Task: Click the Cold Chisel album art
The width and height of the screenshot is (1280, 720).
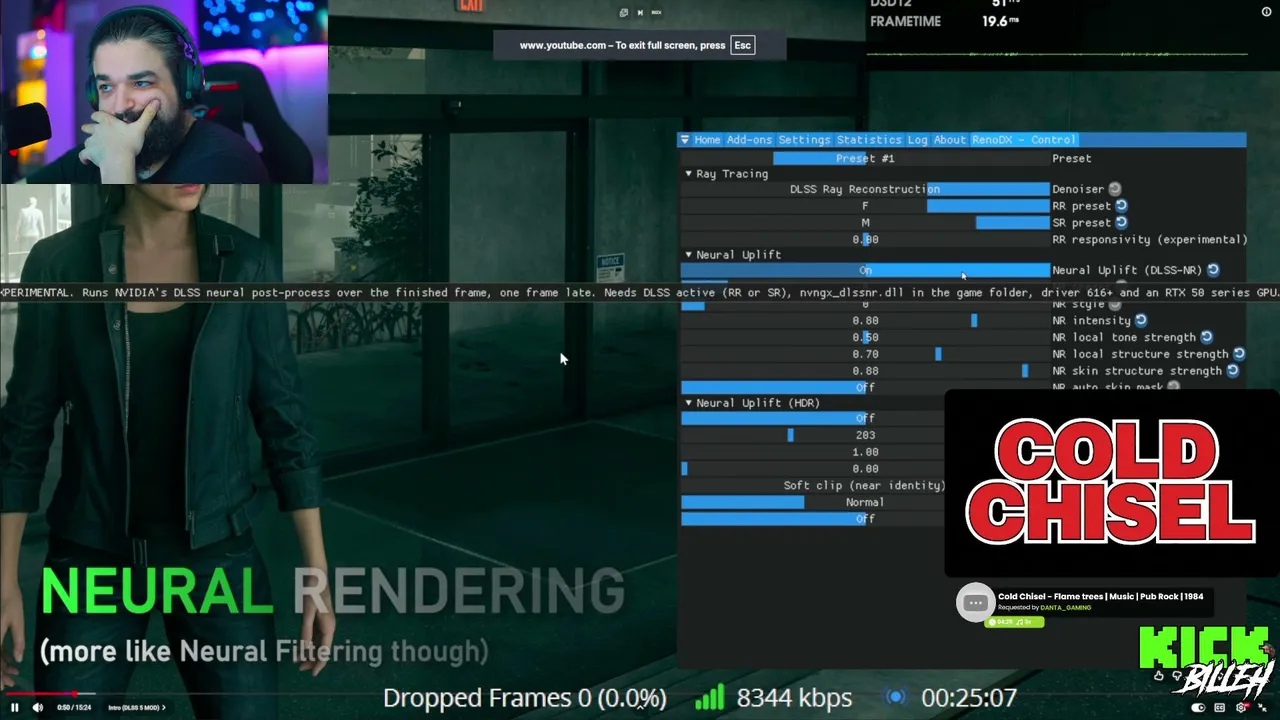Action: (x=1111, y=484)
